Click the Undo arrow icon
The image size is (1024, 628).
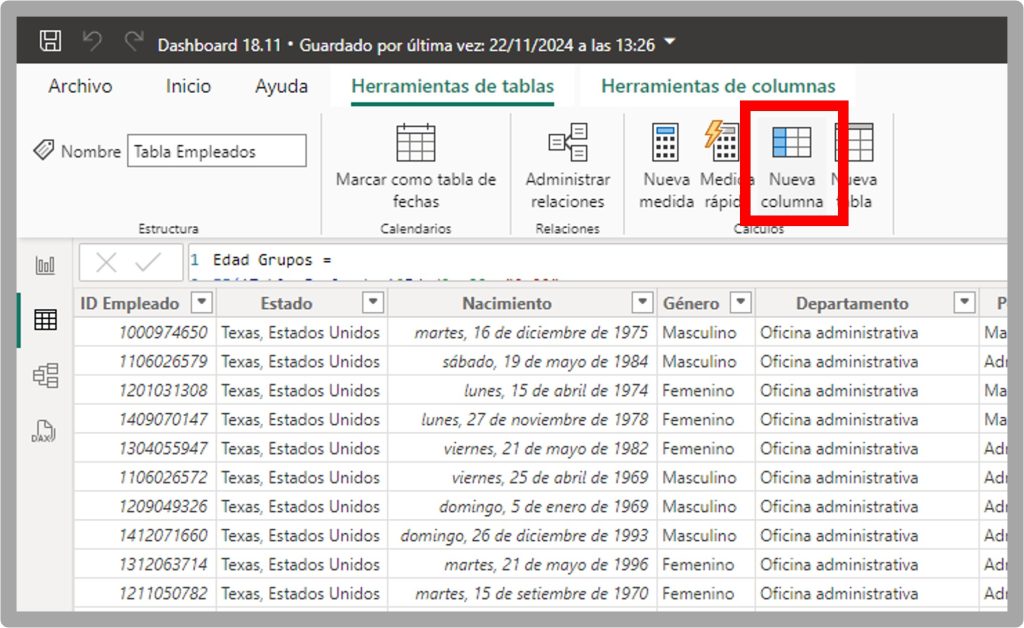tap(92, 42)
